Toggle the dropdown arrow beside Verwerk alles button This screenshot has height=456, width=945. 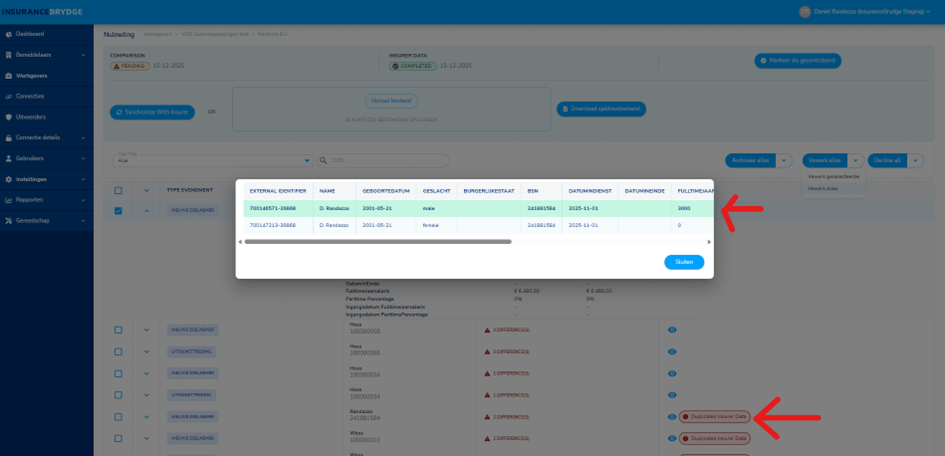856,160
